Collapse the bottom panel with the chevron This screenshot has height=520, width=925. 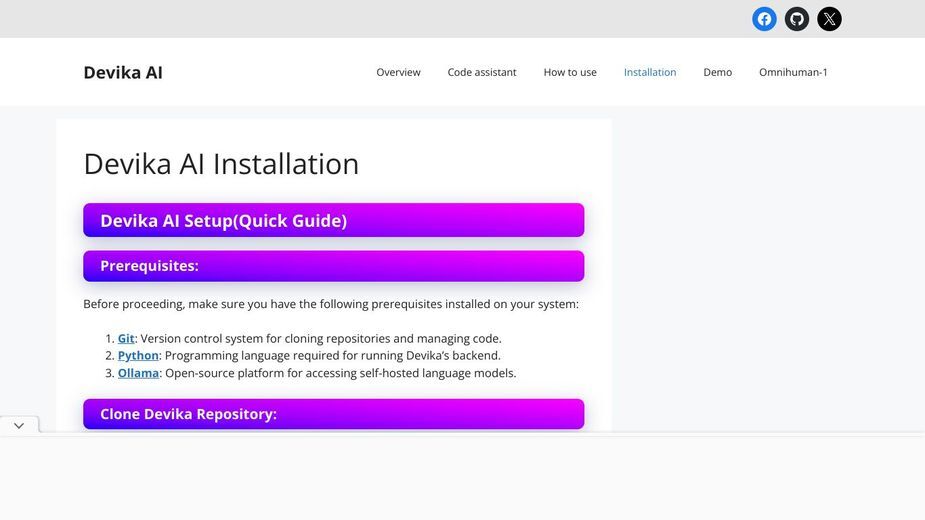coord(19,426)
